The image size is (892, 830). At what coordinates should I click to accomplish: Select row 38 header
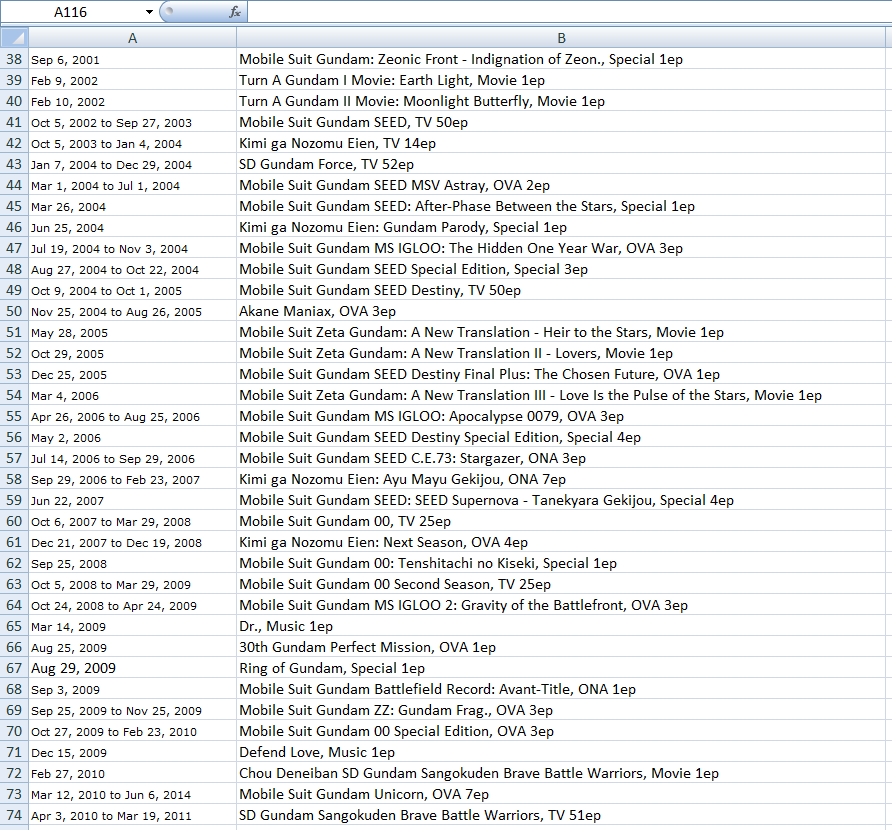tap(14, 59)
